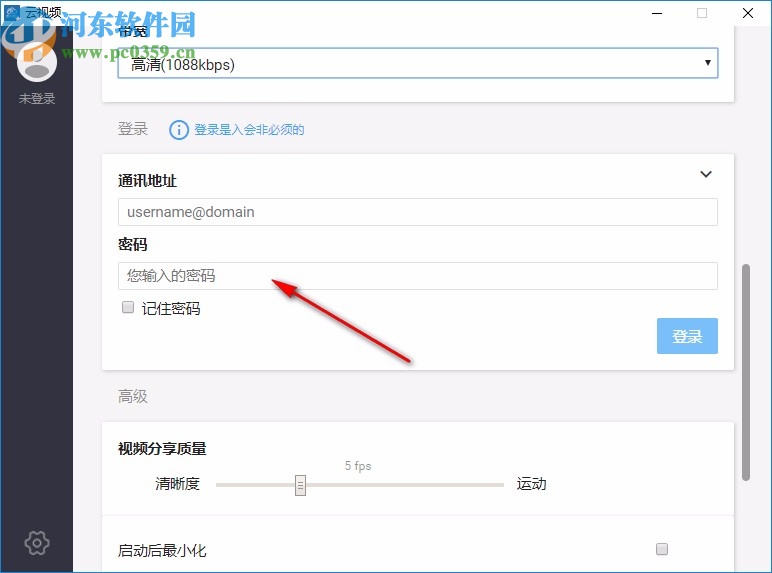This screenshot has width=772, height=573.
Task: Click the 视频分享质量 slider handle
Action: pos(300,485)
